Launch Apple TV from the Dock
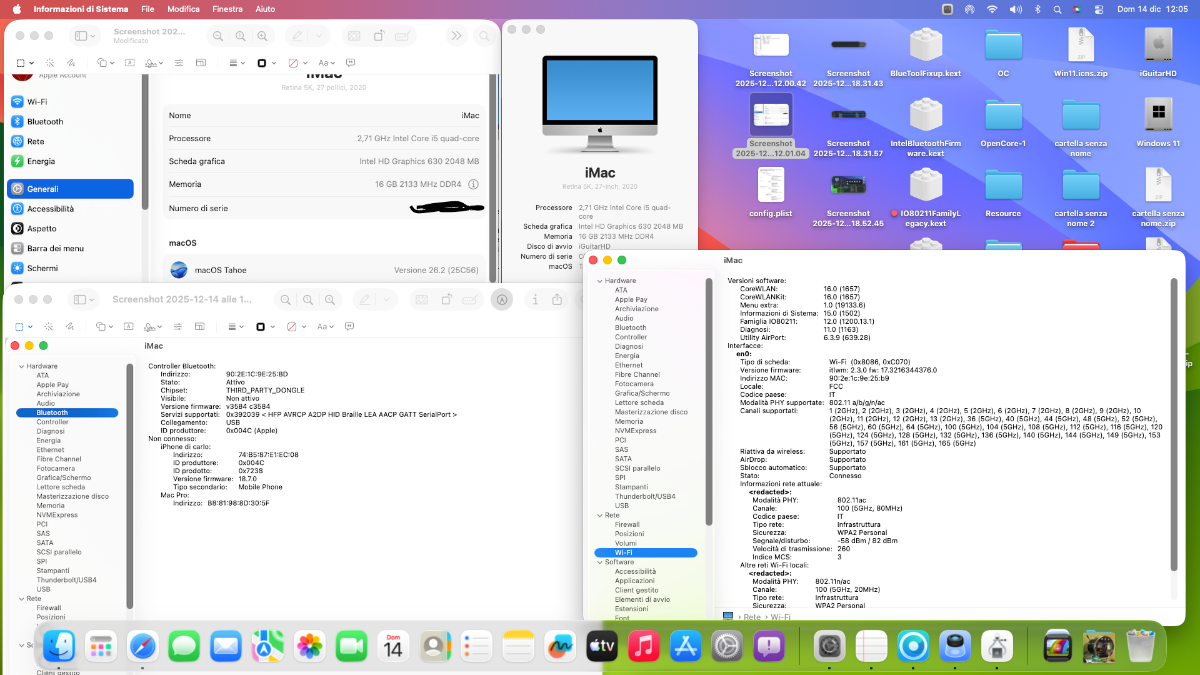 coord(602,646)
